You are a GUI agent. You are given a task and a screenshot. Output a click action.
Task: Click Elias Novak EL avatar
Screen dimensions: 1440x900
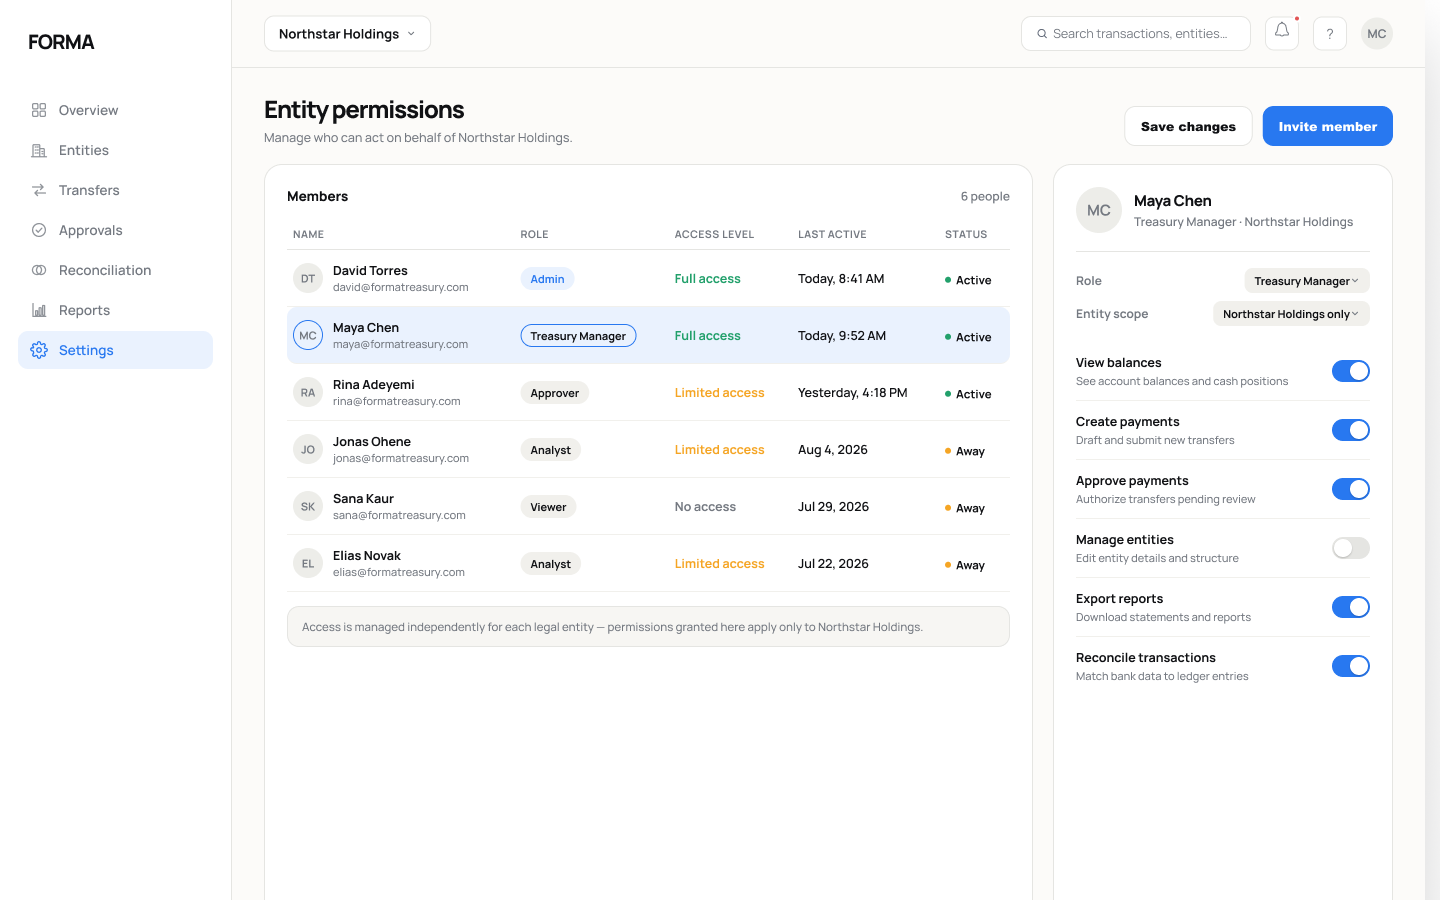click(308, 564)
